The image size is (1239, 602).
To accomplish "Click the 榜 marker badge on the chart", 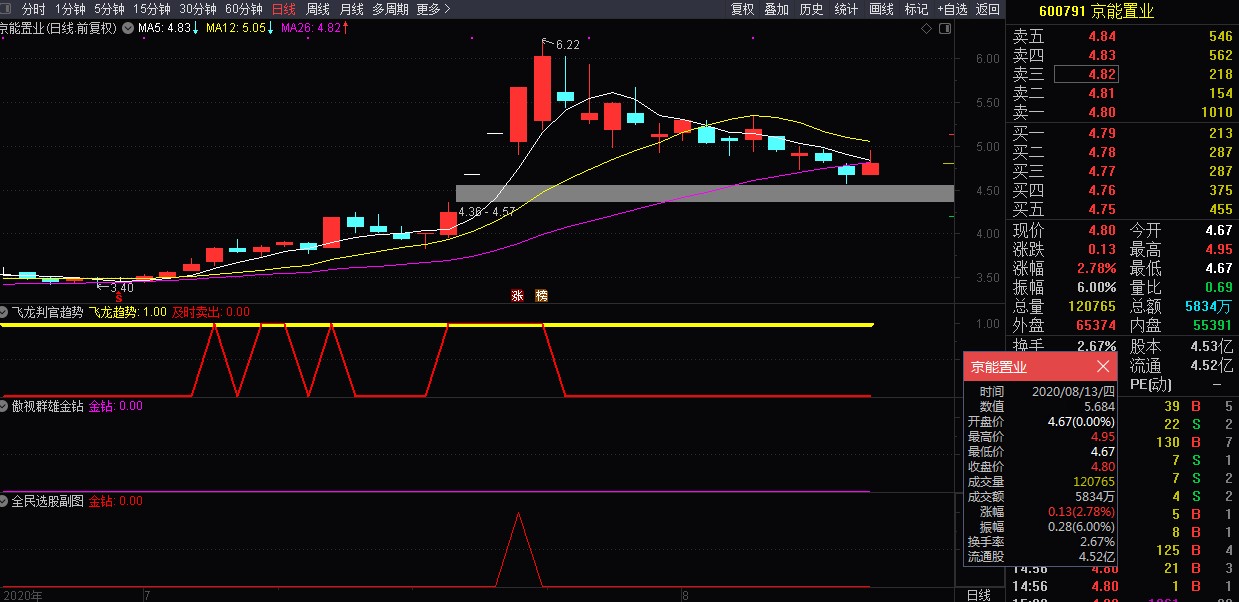I will [x=542, y=296].
